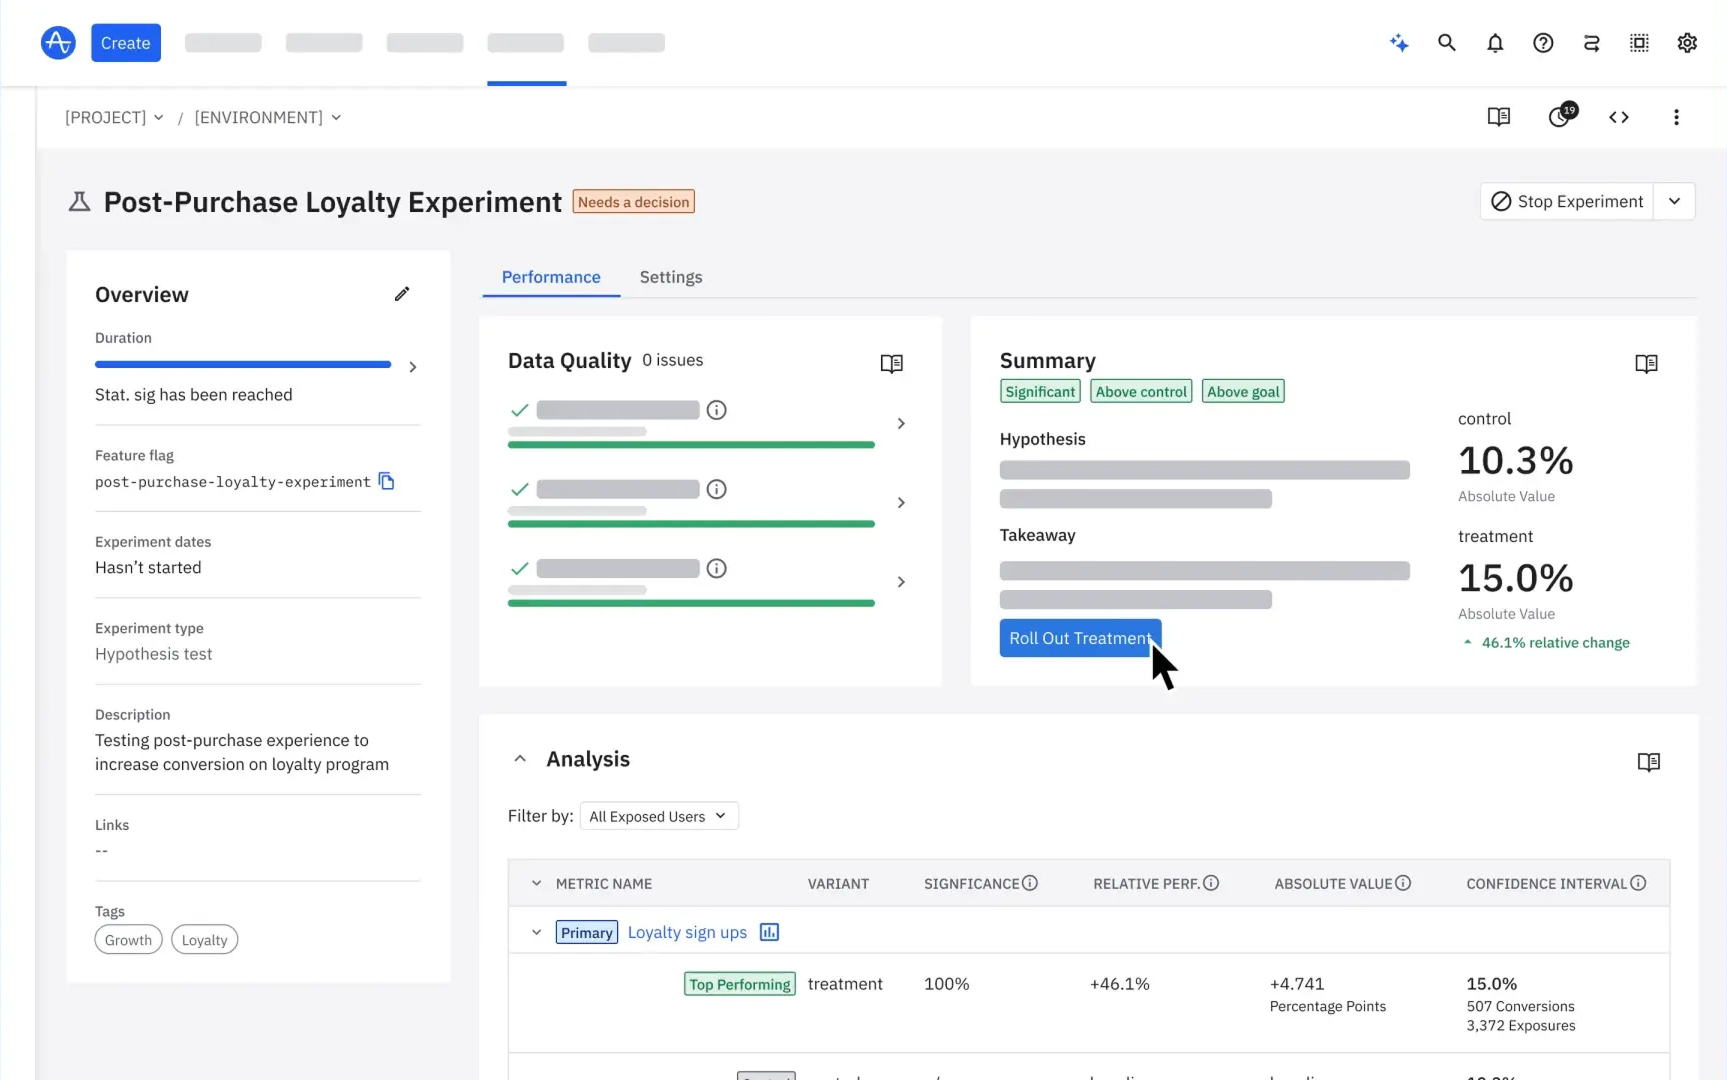Click the first data quality green progress bar

[691, 444]
